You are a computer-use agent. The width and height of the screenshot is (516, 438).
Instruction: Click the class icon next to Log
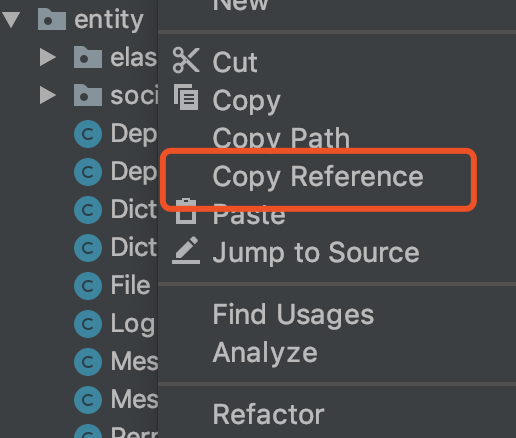[88, 324]
